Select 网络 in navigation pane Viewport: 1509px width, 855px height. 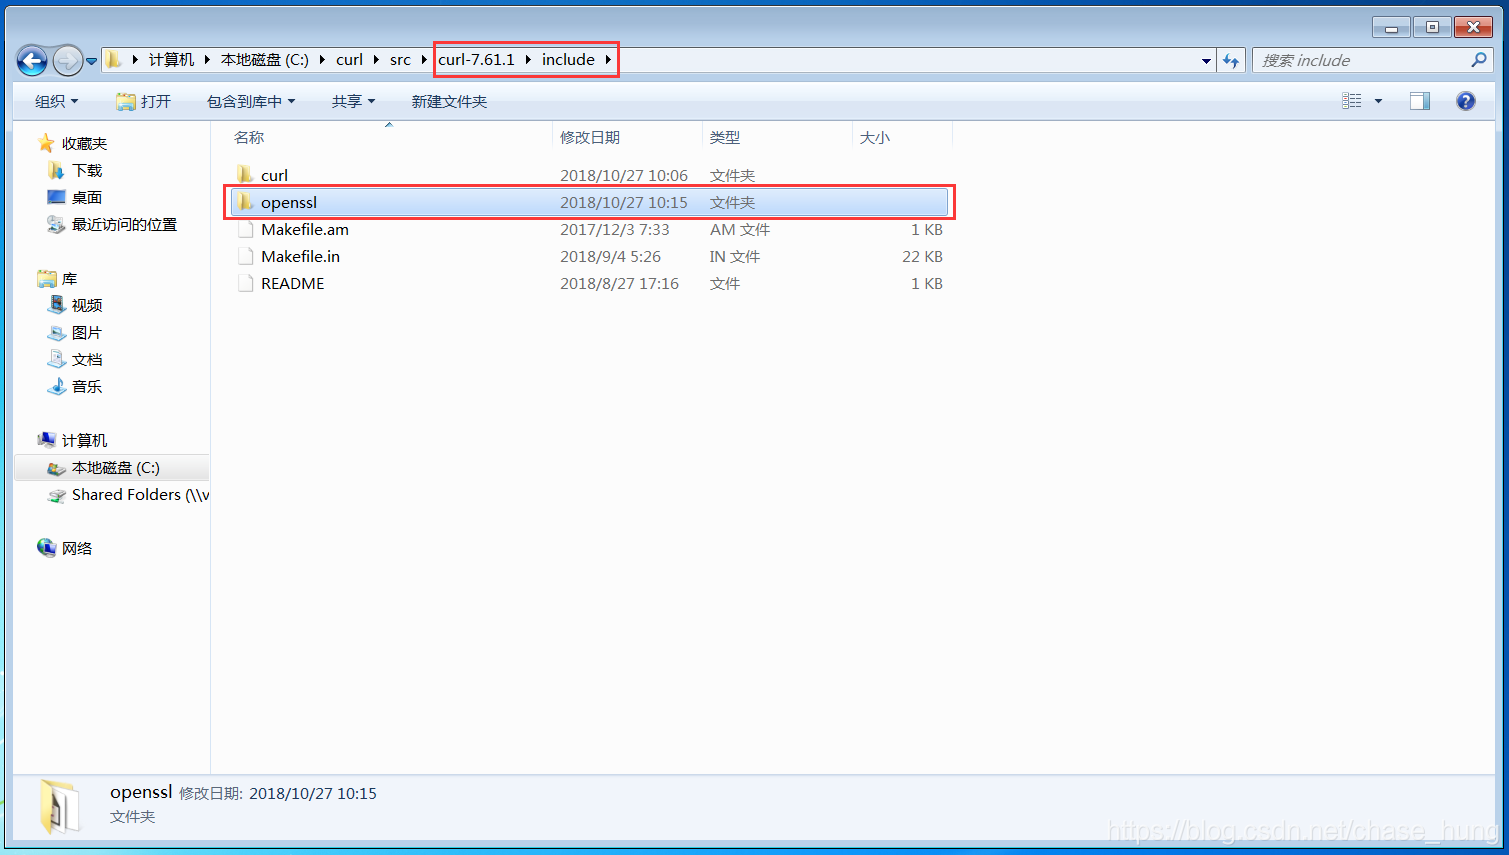pos(77,548)
